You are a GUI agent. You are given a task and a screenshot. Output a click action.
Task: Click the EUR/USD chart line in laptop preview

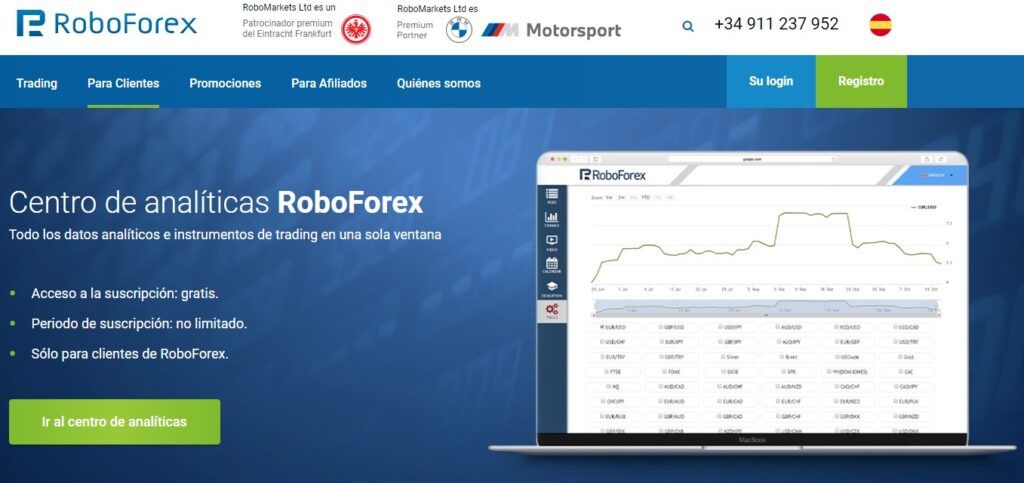click(765, 247)
